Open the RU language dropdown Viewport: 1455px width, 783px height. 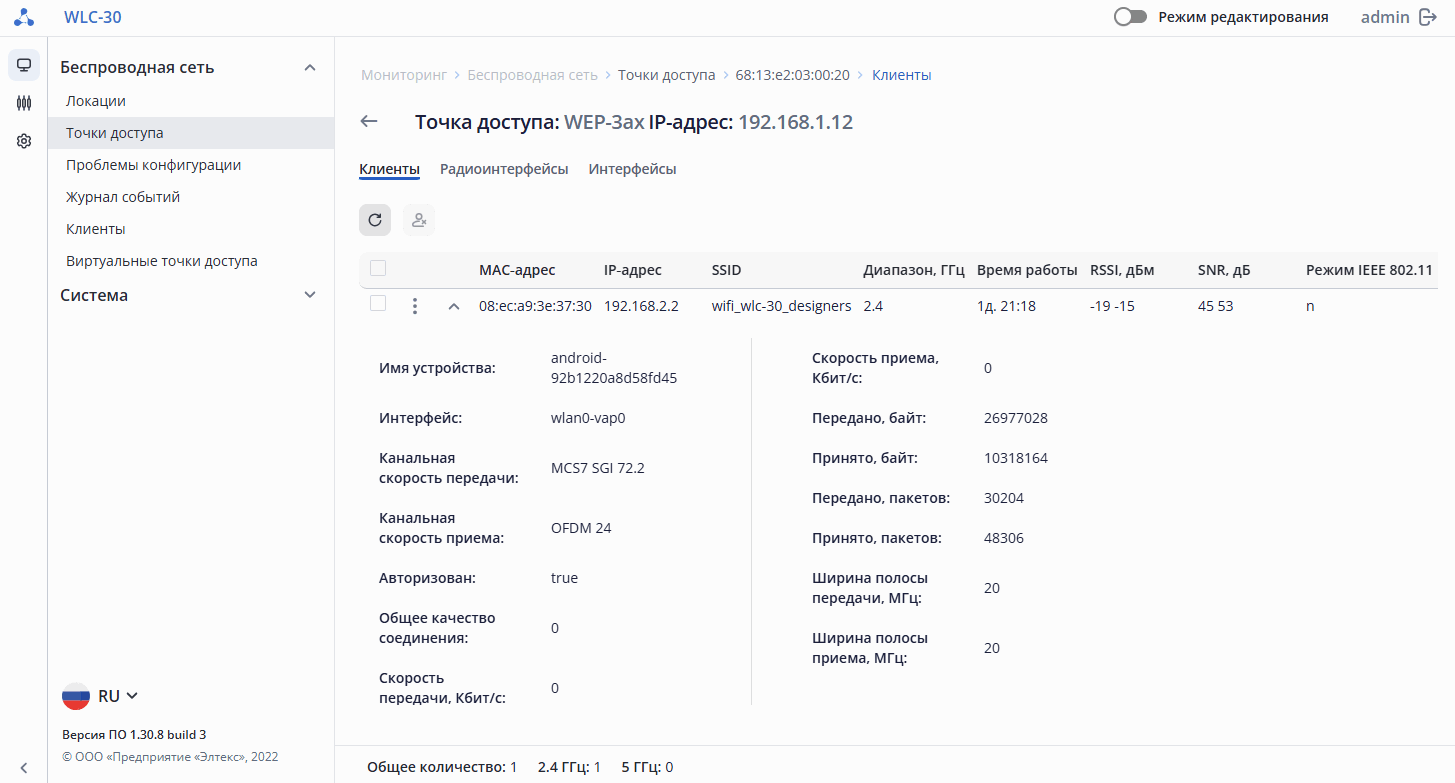point(100,696)
